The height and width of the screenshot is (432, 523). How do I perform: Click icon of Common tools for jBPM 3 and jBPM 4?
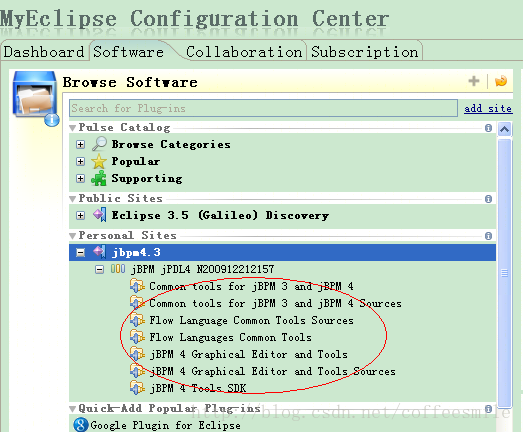tap(137, 286)
